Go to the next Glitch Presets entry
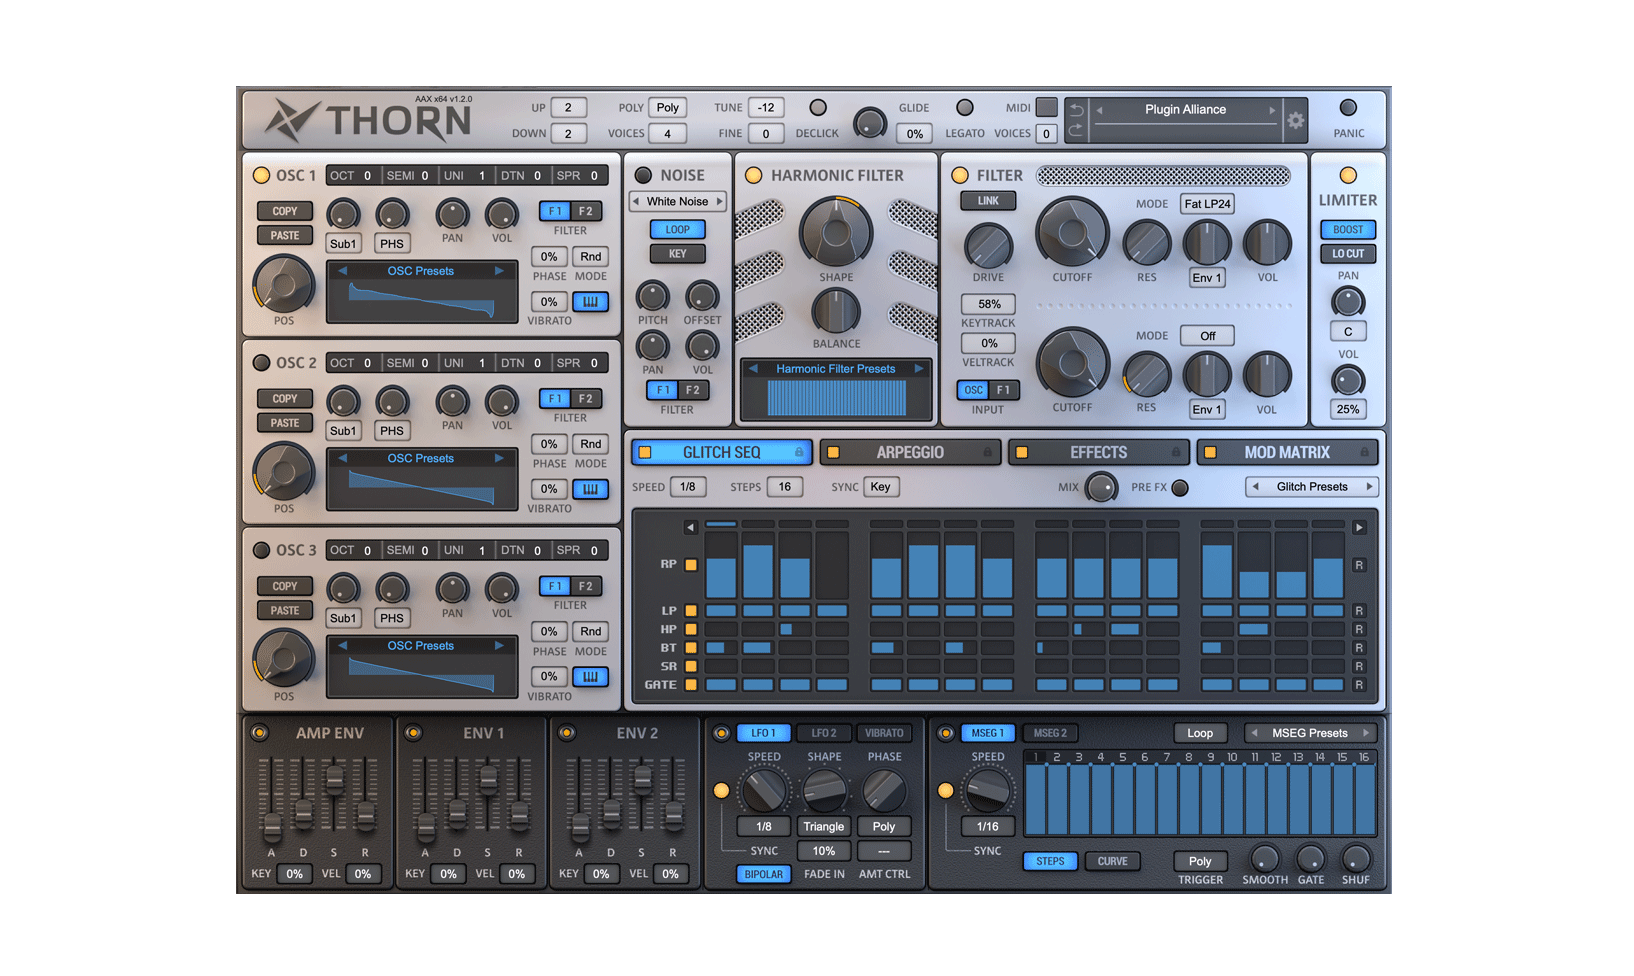The width and height of the screenshot is (1634, 976). tap(1369, 487)
